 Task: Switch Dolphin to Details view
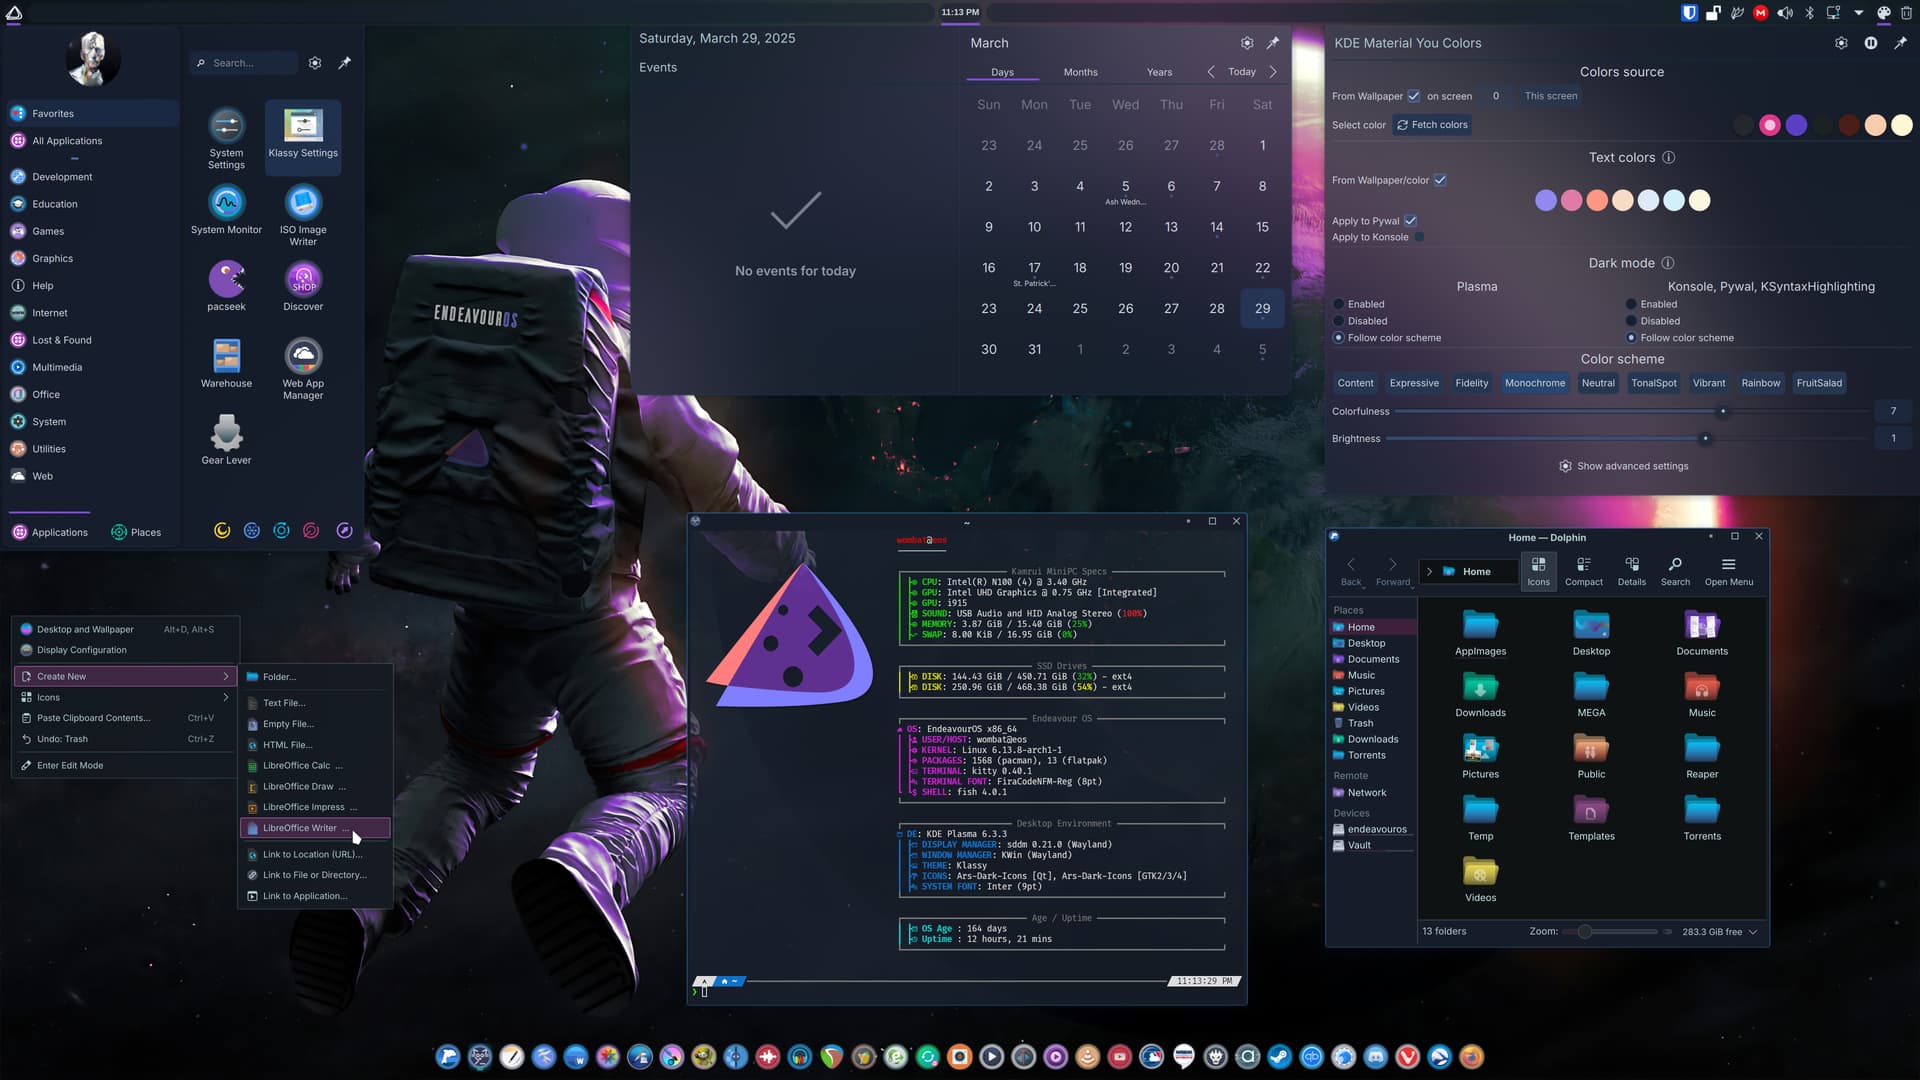(x=1631, y=571)
